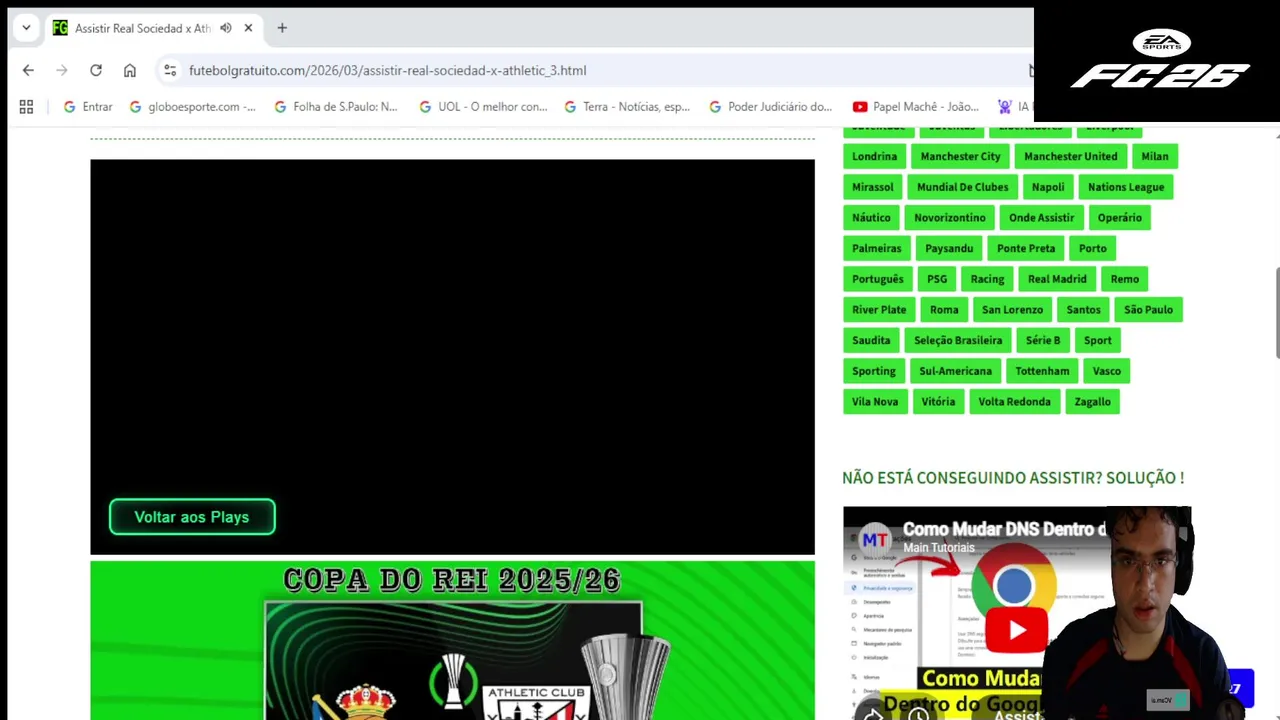Viewport: 1280px width, 720px height.
Task: Select the Racing tag
Action: tap(987, 279)
